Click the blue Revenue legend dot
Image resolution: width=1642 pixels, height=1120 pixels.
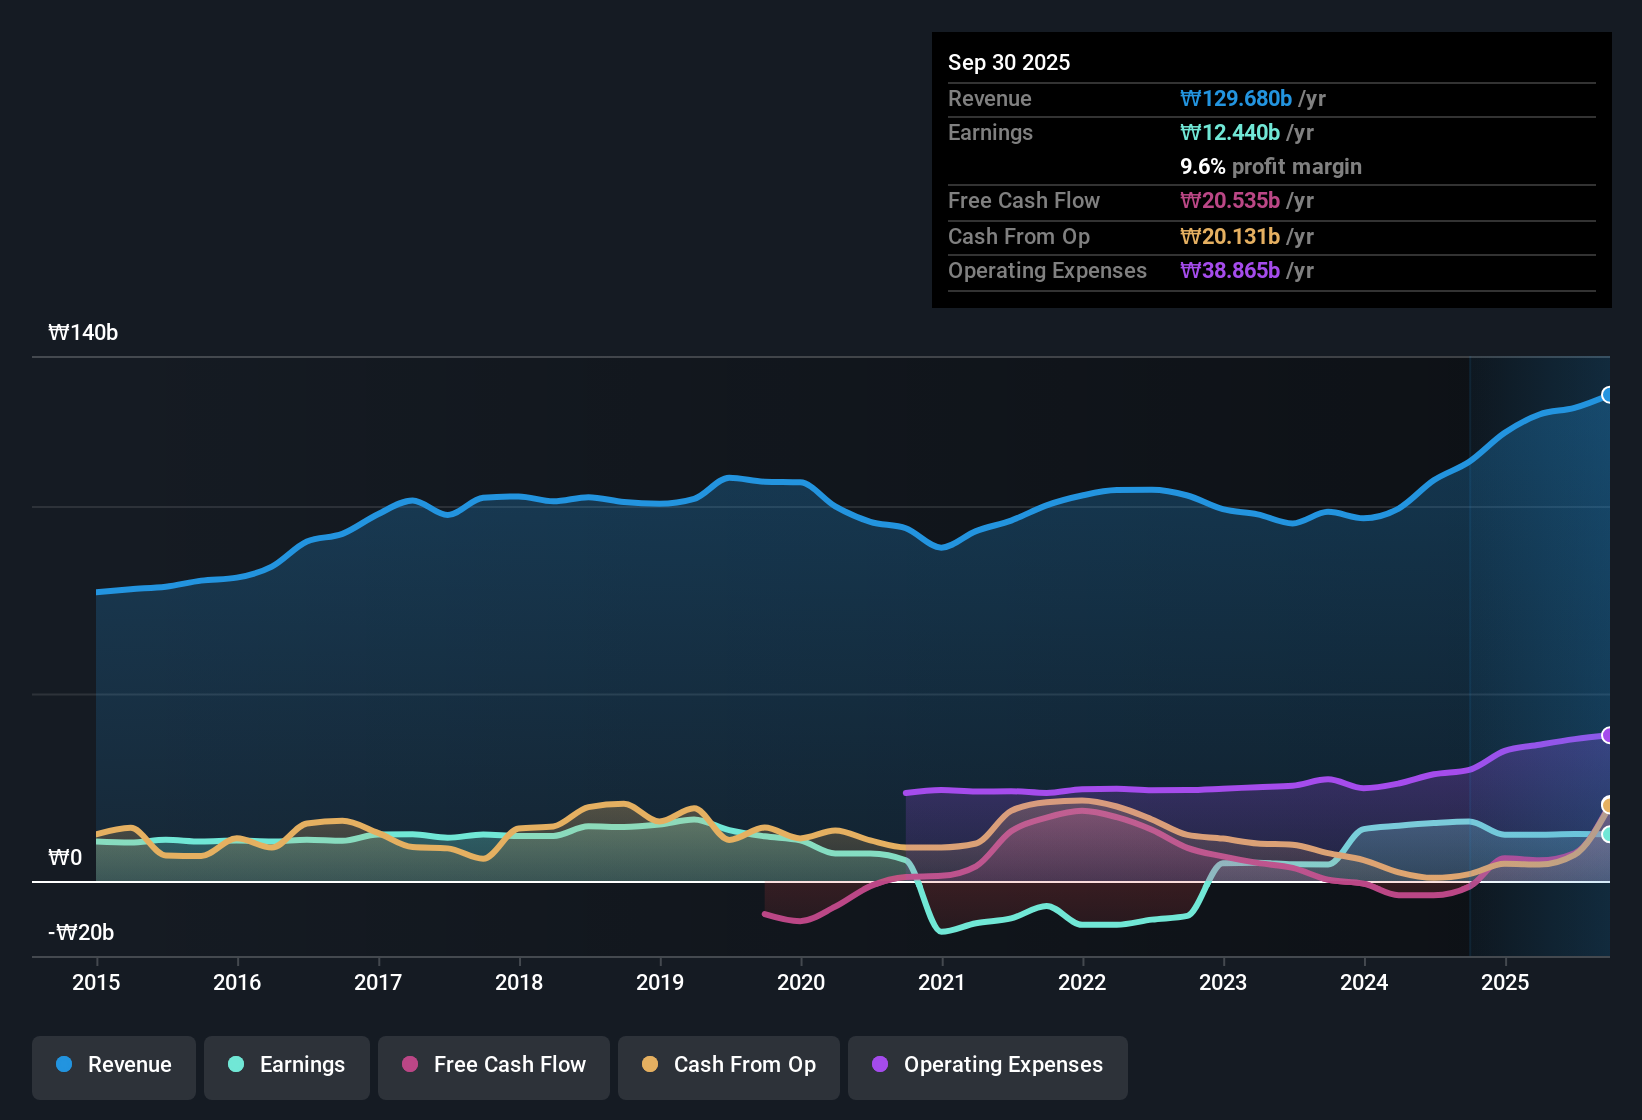click(x=64, y=1065)
